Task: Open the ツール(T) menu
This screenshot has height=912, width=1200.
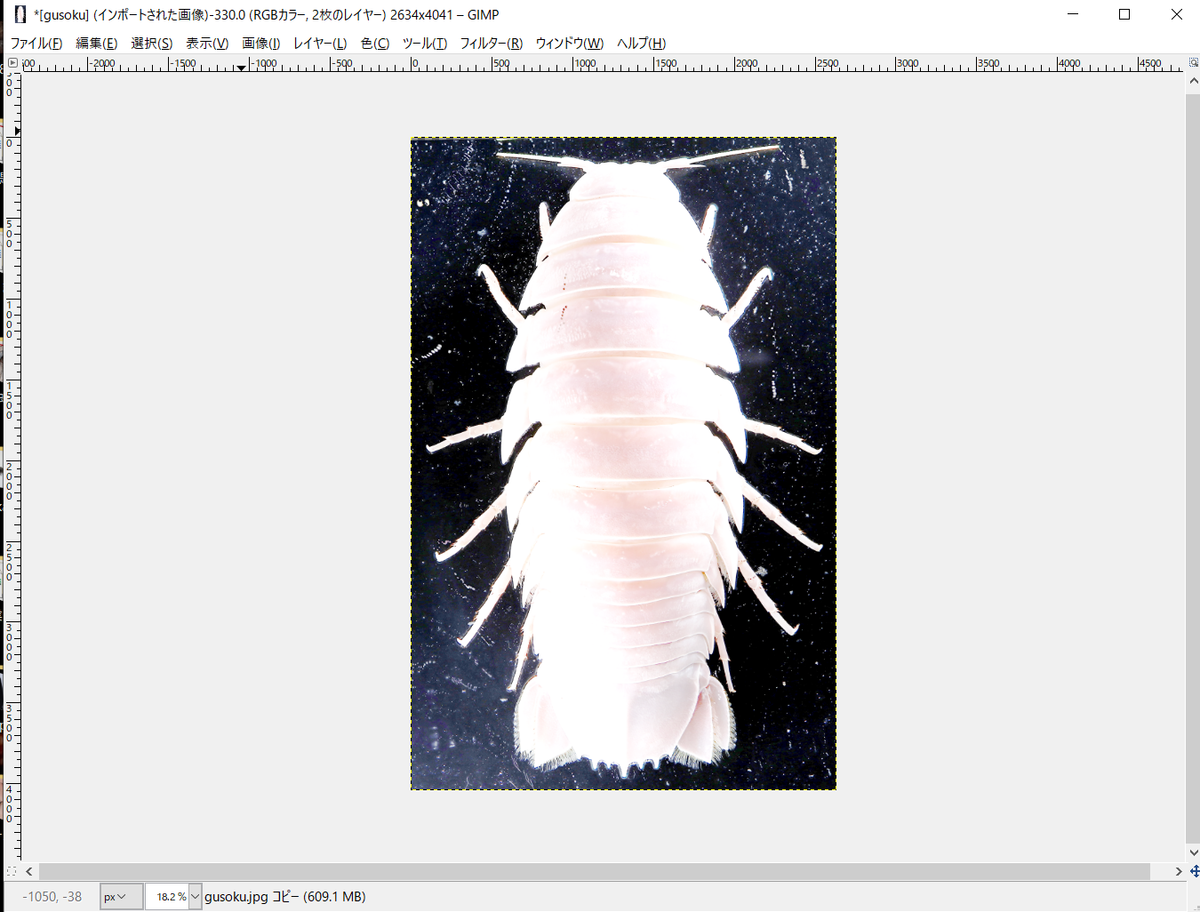Action: [425, 44]
